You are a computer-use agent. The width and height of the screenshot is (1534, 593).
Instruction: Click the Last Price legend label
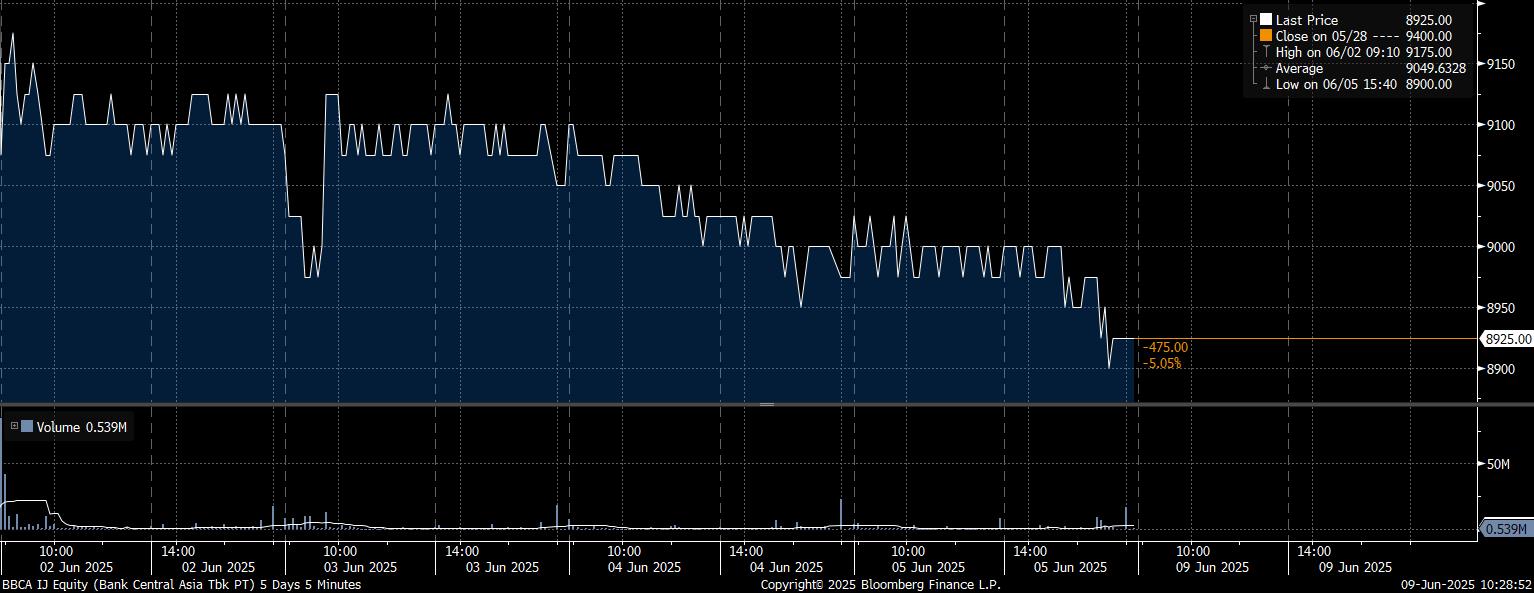[x=1306, y=20]
